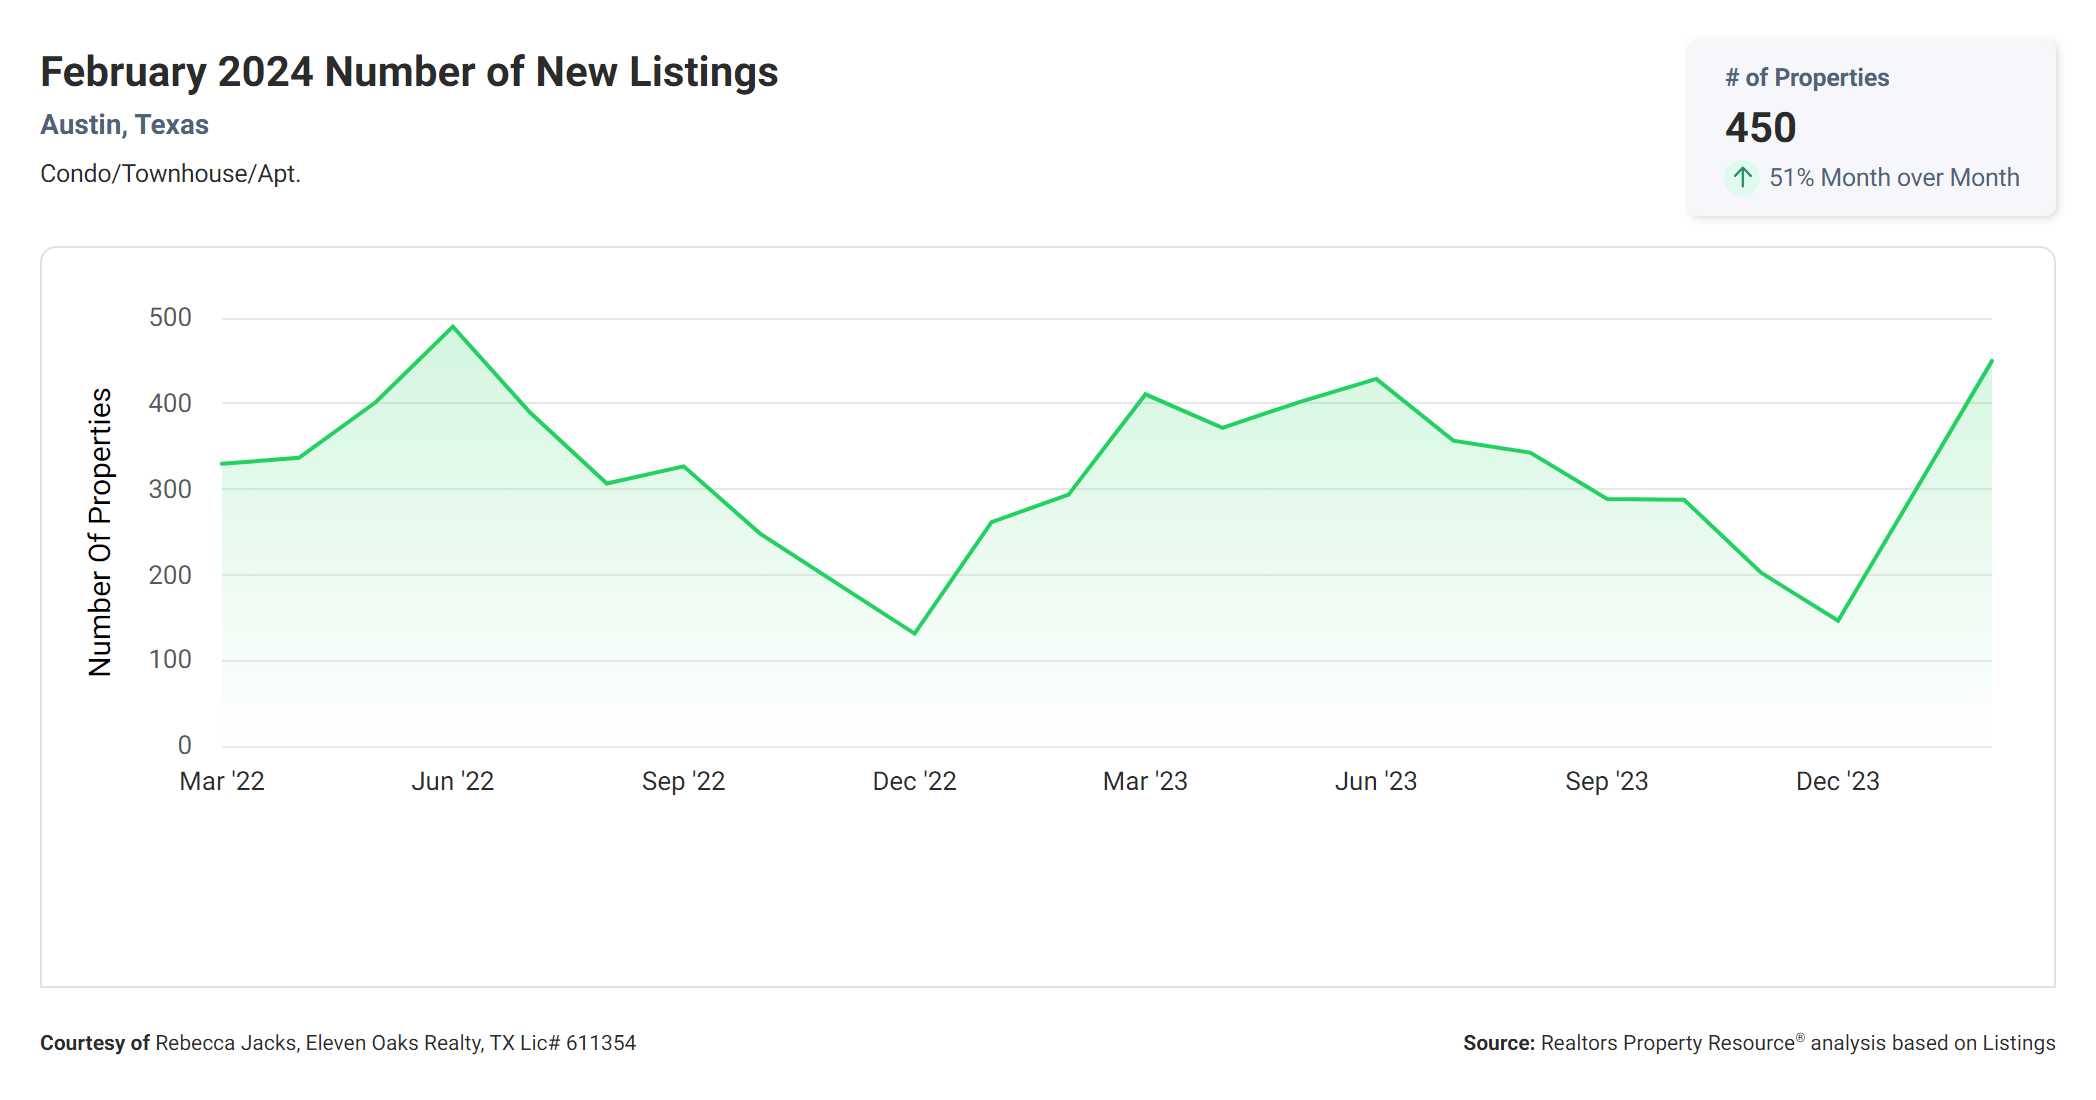Click the final Feb 2024 line endpoint
The height and width of the screenshot is (1100, 2096).
coord(1991,361)
